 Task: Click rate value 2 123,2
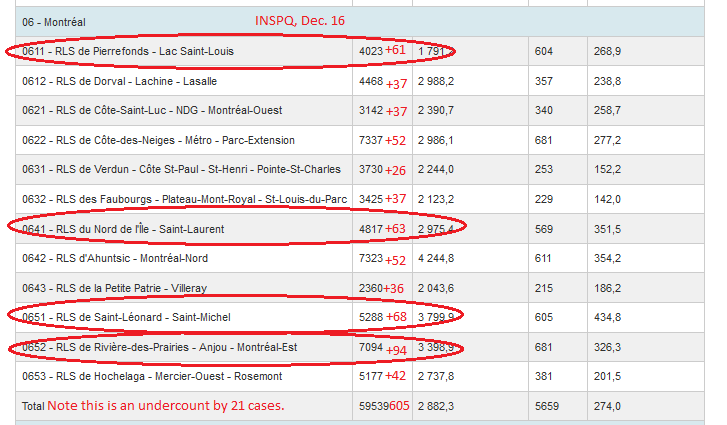point(436,199)
